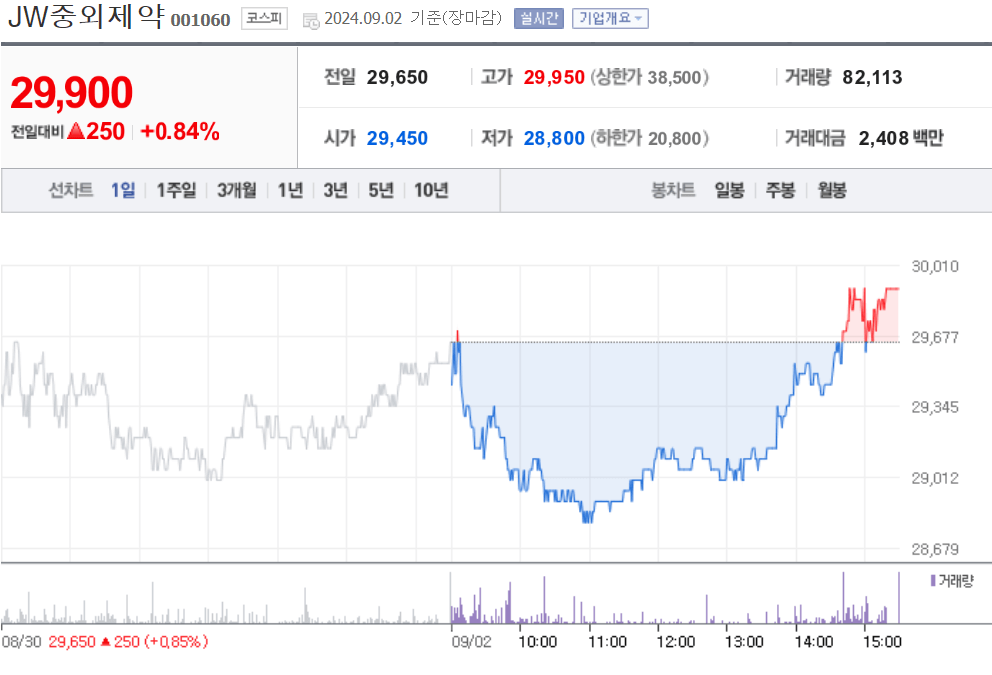
Task: Click the 29,012 y-axis label
Action: click(x=935, y=478)
